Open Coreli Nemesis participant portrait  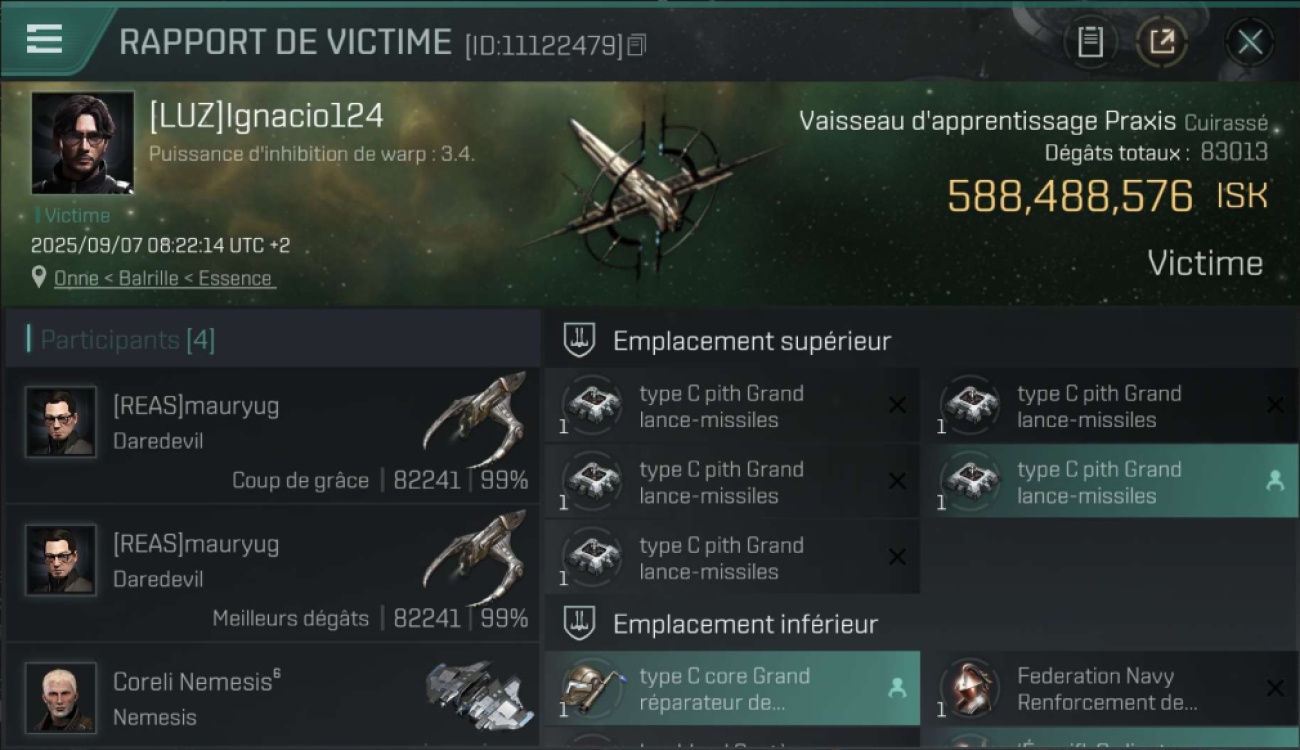[61, 697]
